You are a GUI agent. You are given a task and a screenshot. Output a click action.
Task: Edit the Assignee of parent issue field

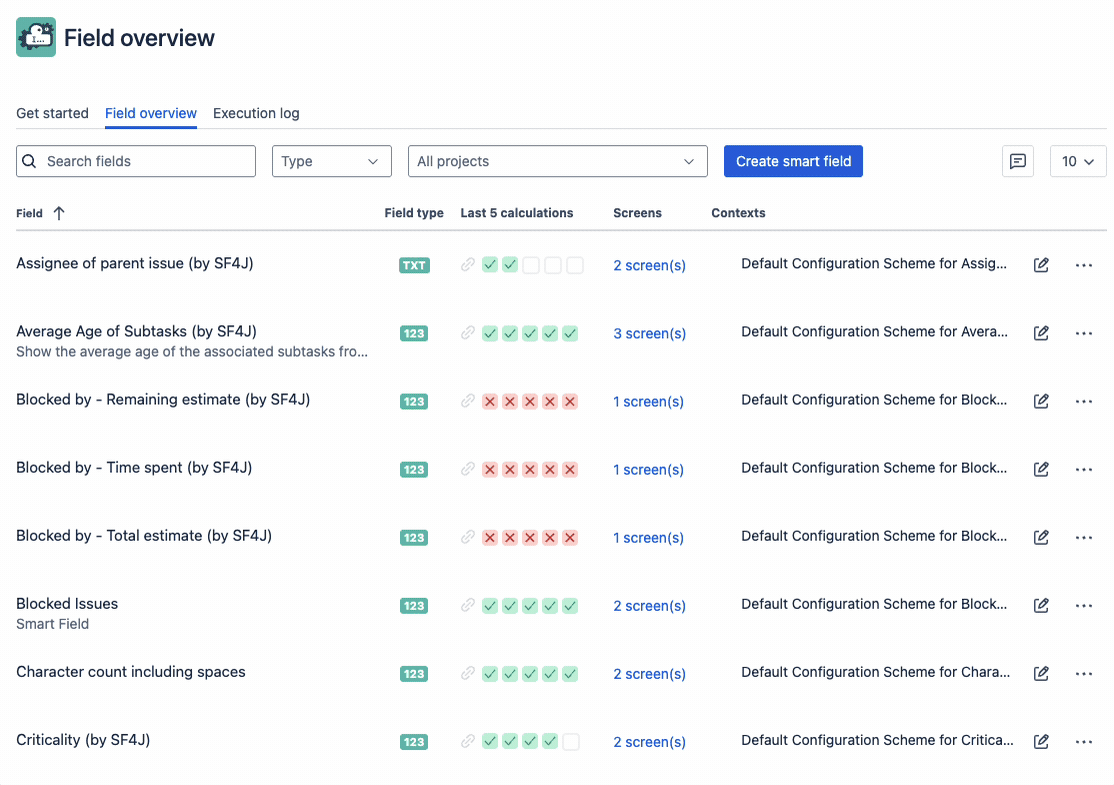1041,265
